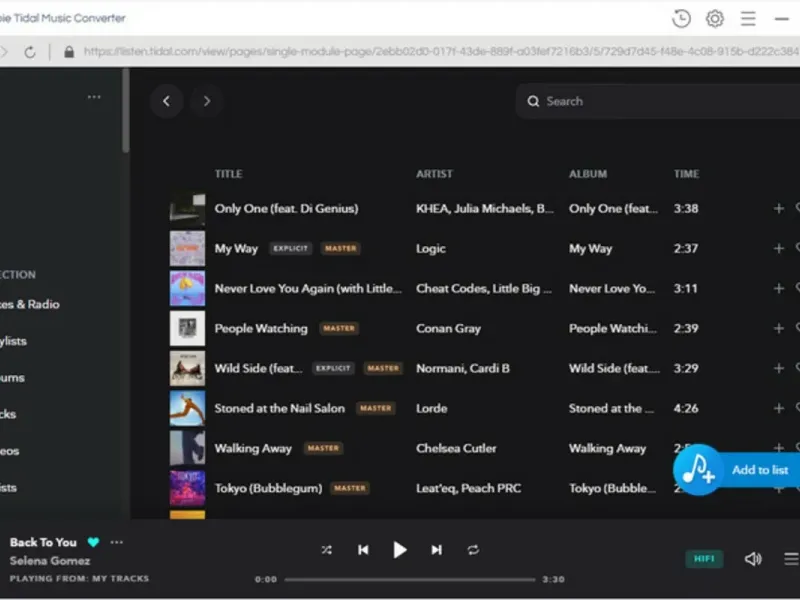This screenshot has width=800, height=600.
Task: Add People Watching with plus icon
Action: 779,328
